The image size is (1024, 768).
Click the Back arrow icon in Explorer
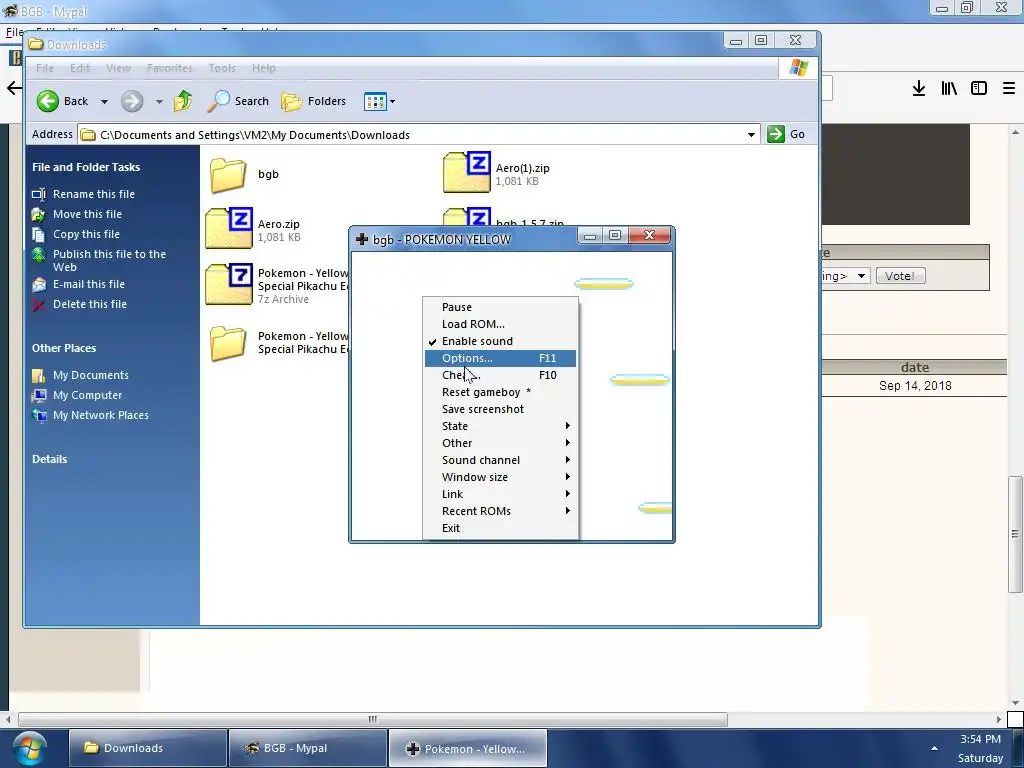48,101
